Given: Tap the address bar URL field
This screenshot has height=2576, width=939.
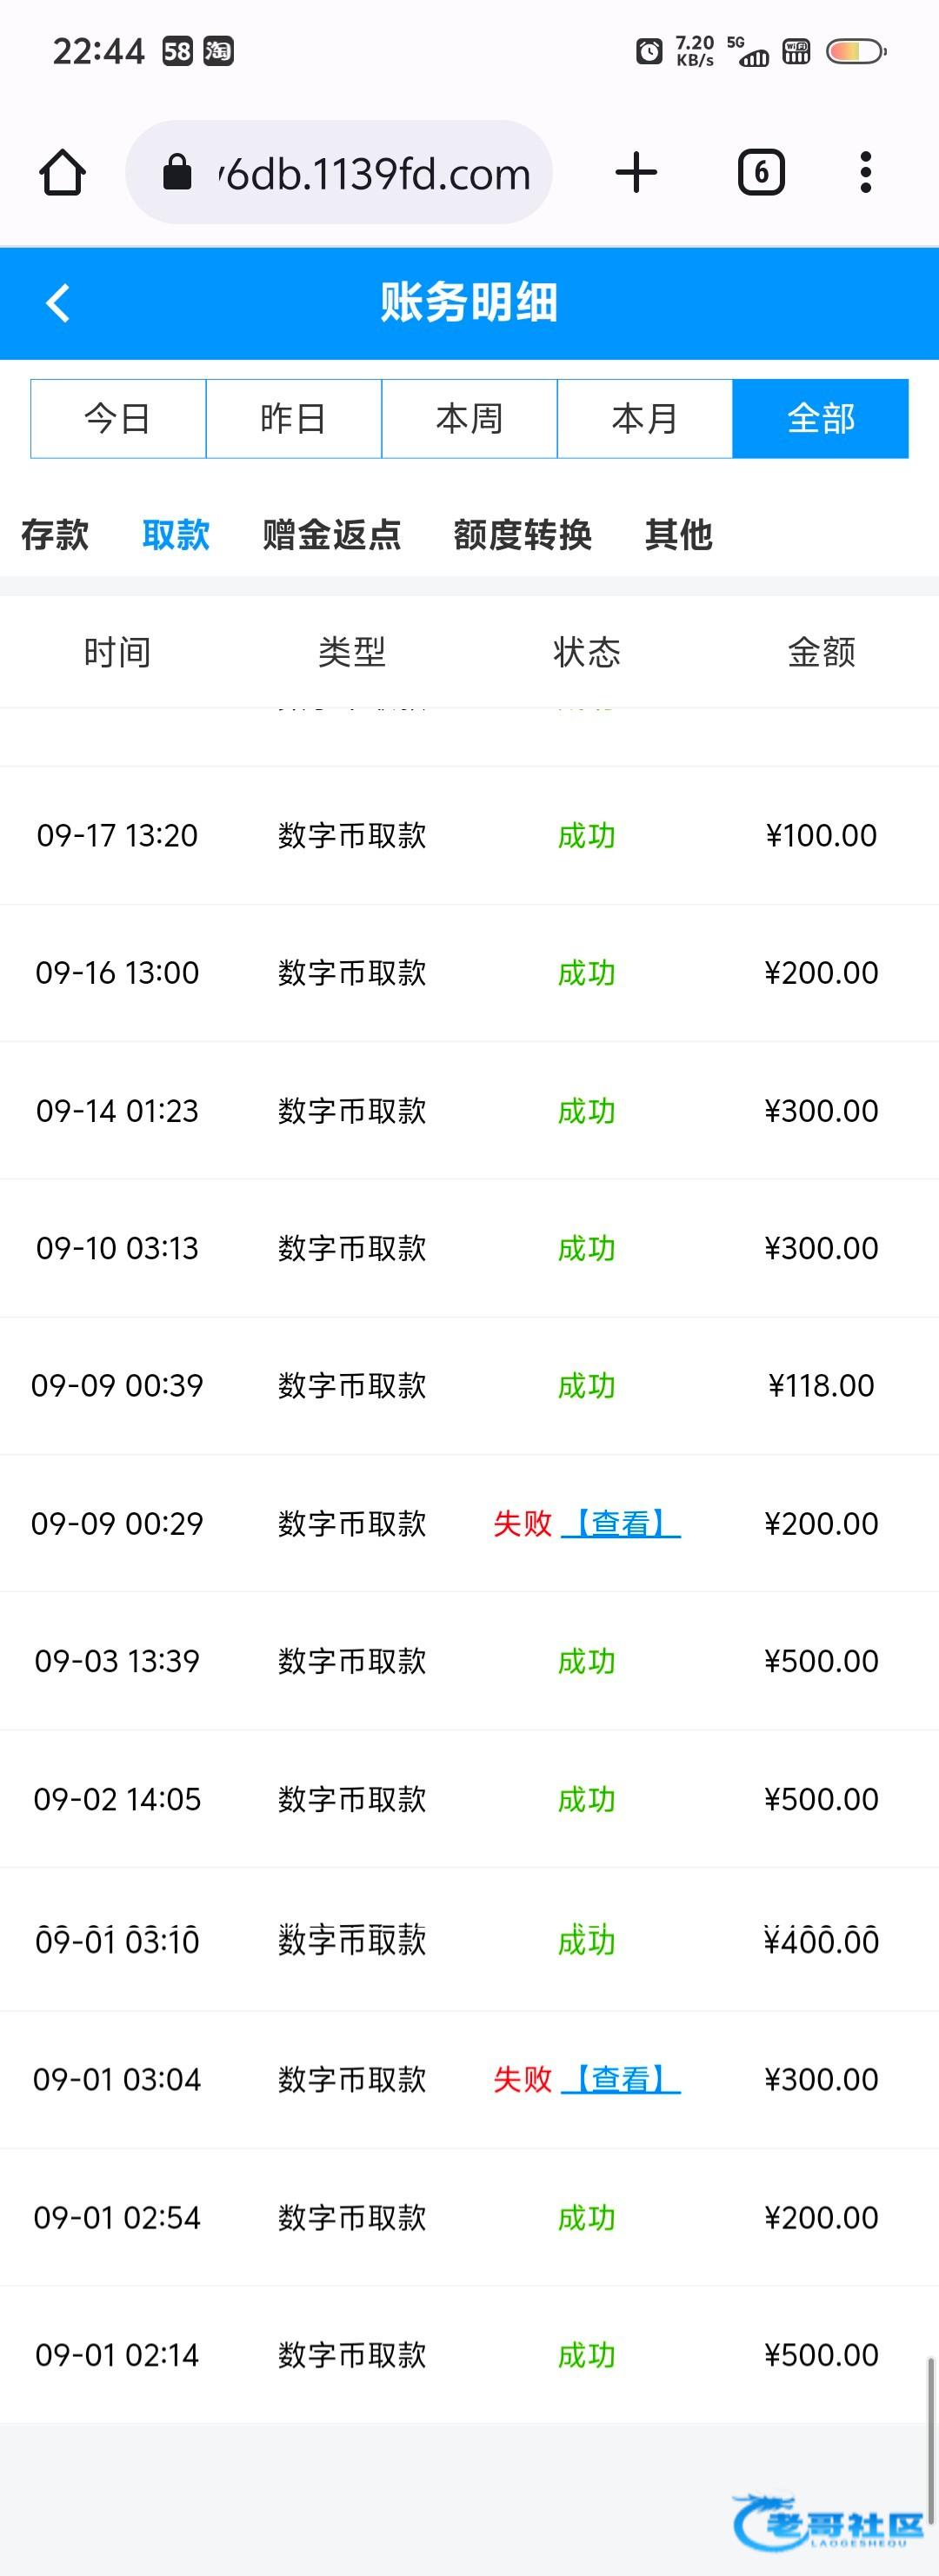Looking at the screenshot, I should 375,174.
